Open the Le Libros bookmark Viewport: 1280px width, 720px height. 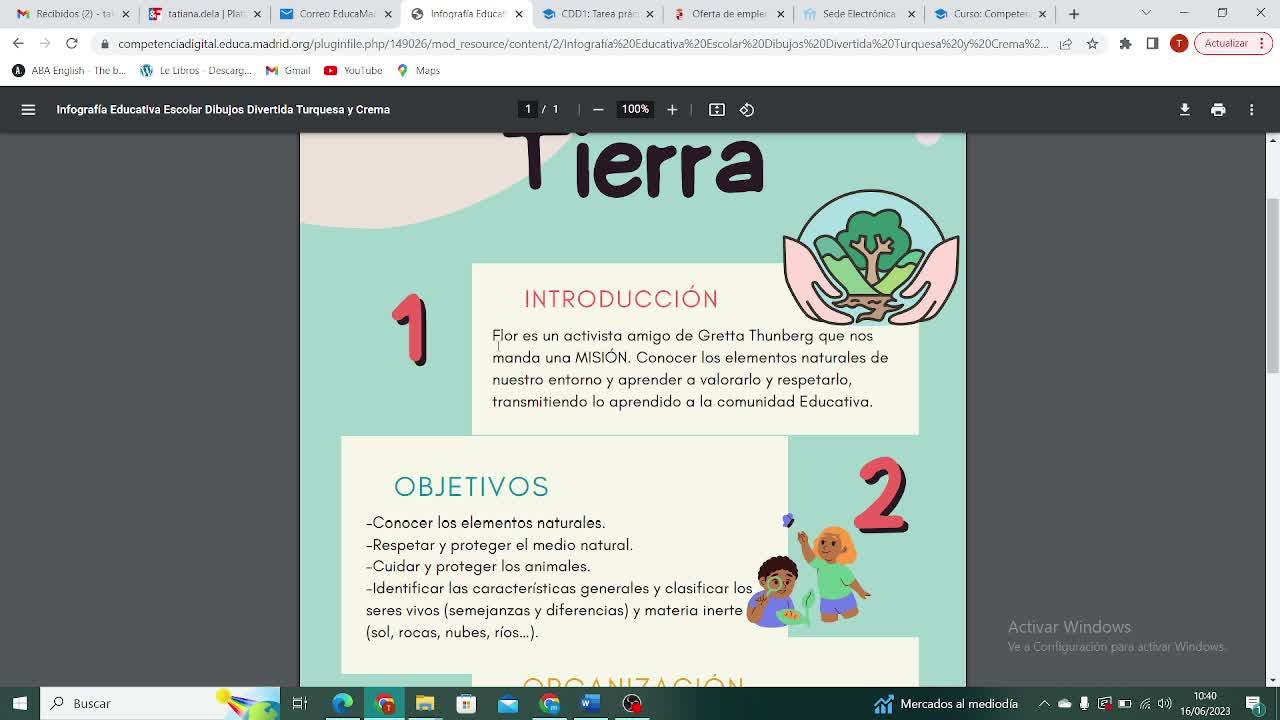(196, 71)
